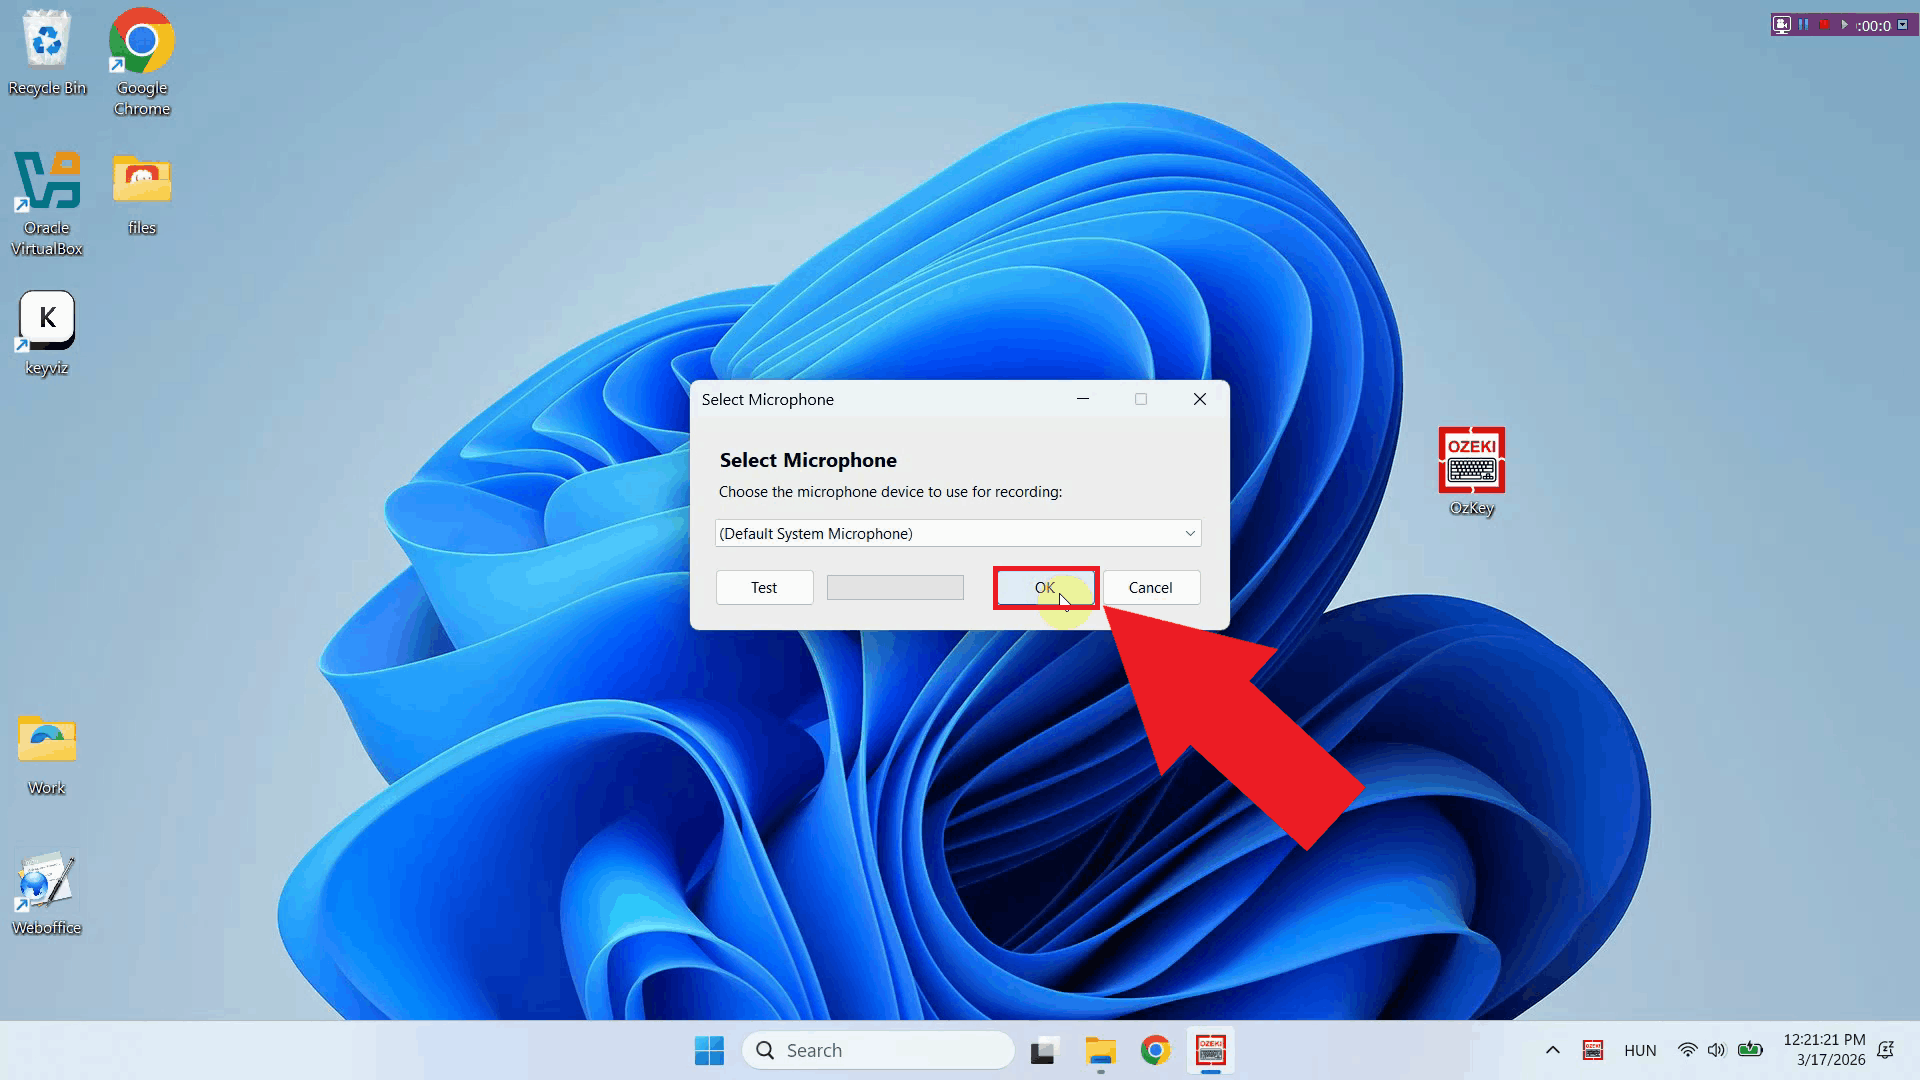Open the Windows Start menu

709,1050
